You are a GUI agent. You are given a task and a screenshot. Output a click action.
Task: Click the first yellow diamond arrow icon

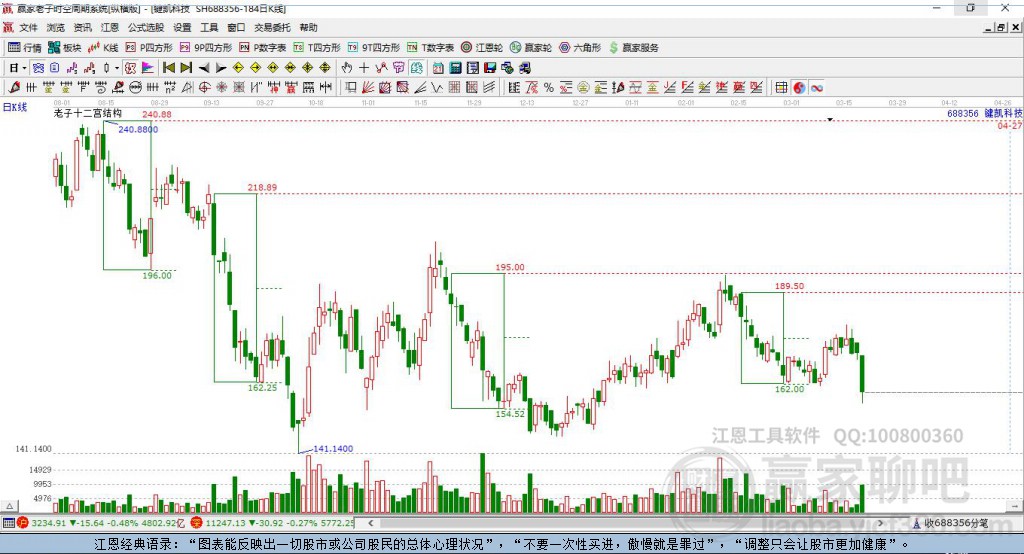(x=238, y=68)
